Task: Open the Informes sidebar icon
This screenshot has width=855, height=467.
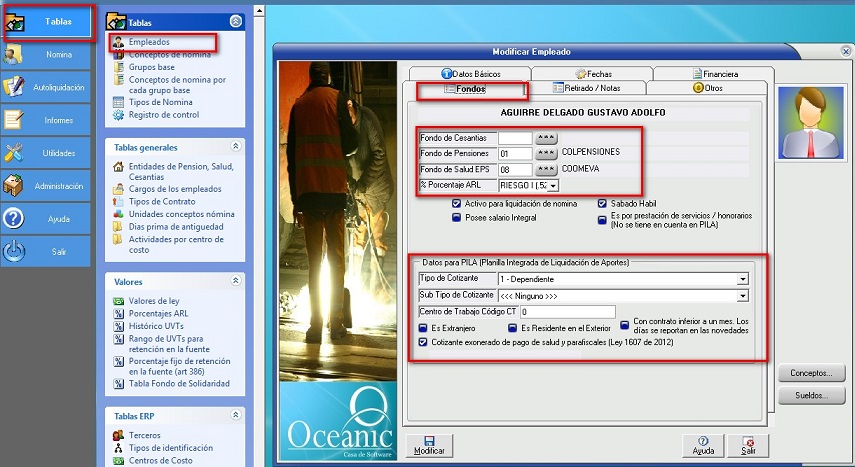Action: pos(14,120)
